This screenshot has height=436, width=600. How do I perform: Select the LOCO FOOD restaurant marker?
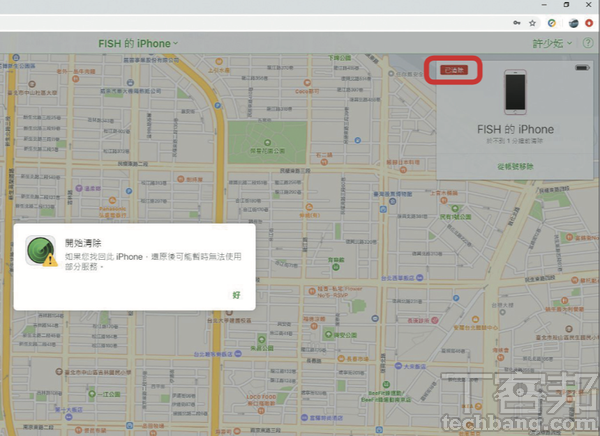pyautogui.click(x=261, y=411)
